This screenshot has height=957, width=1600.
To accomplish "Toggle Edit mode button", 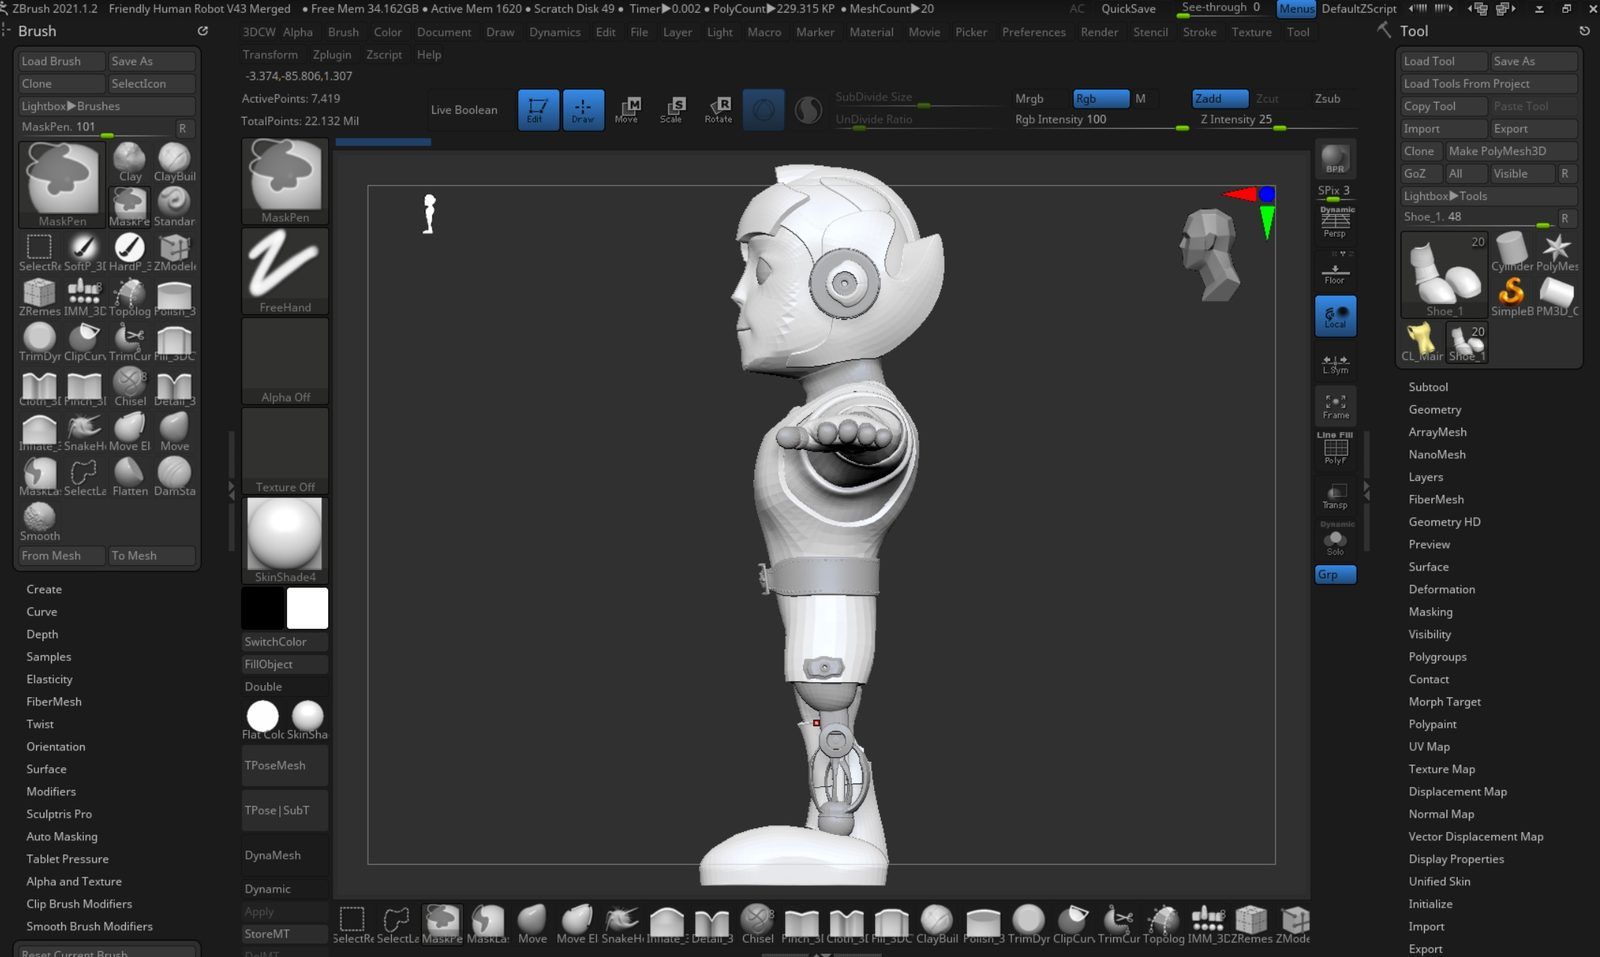I will tap(538, 109).
